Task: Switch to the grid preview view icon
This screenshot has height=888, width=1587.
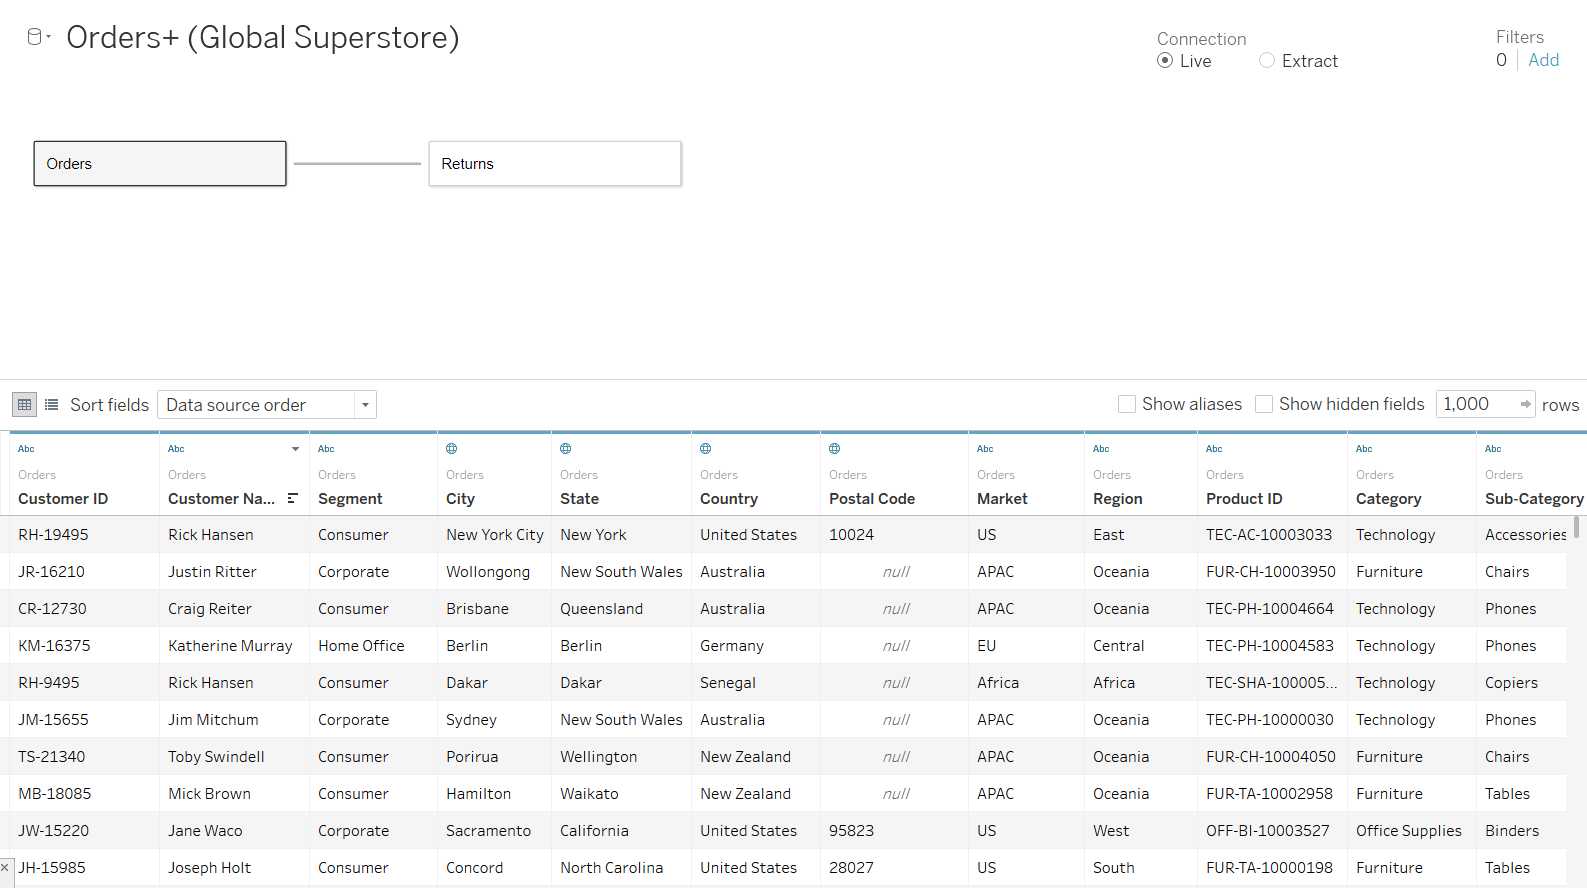Action: click(25, 405)
